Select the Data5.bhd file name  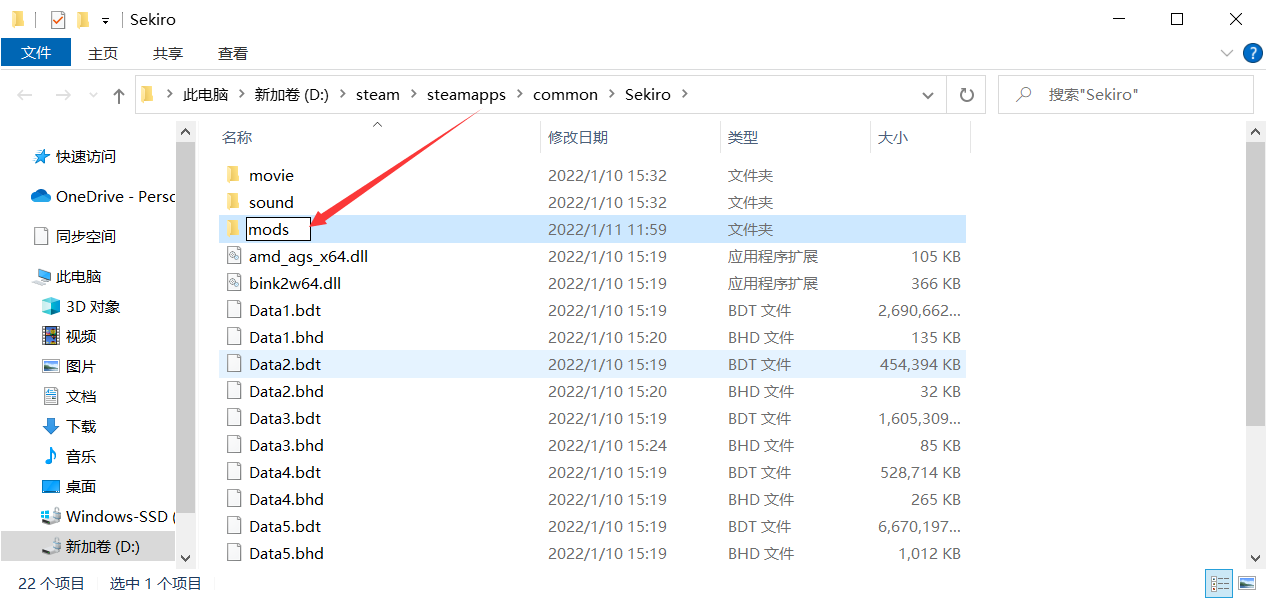(x=286, y=553)
